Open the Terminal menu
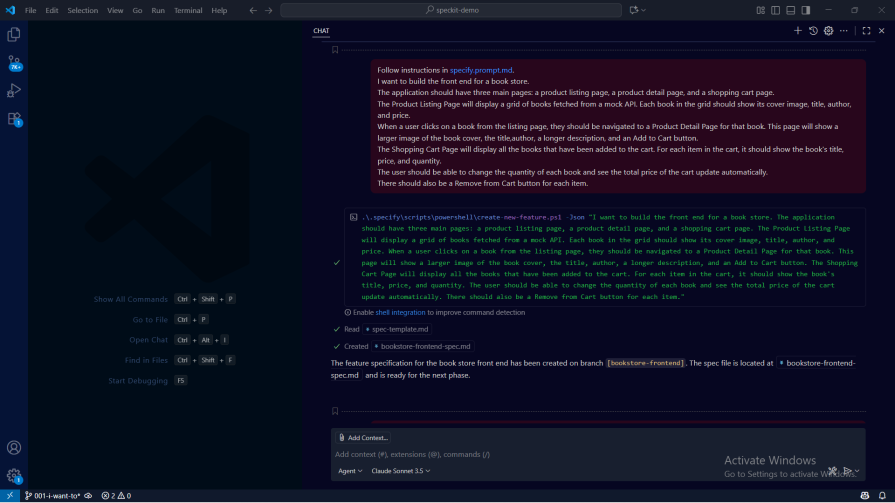The width and height of the screenshot is (895, 503). point(188,10)
